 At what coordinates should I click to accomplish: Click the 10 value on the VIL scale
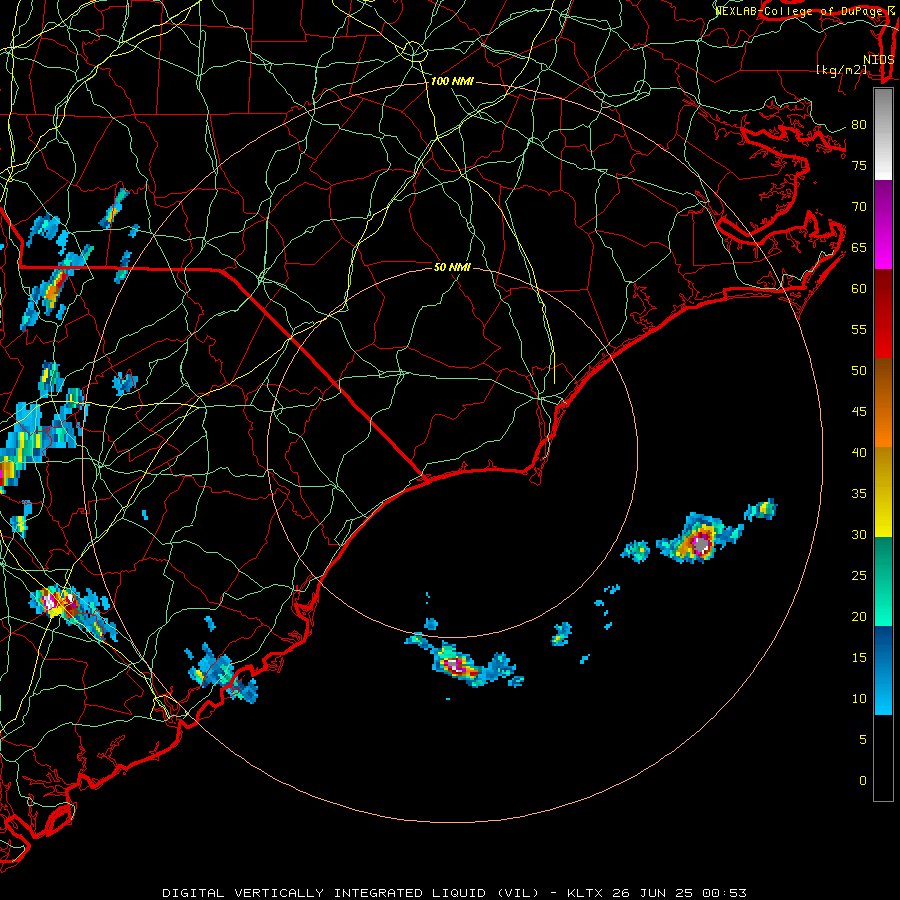coord(859,699)
